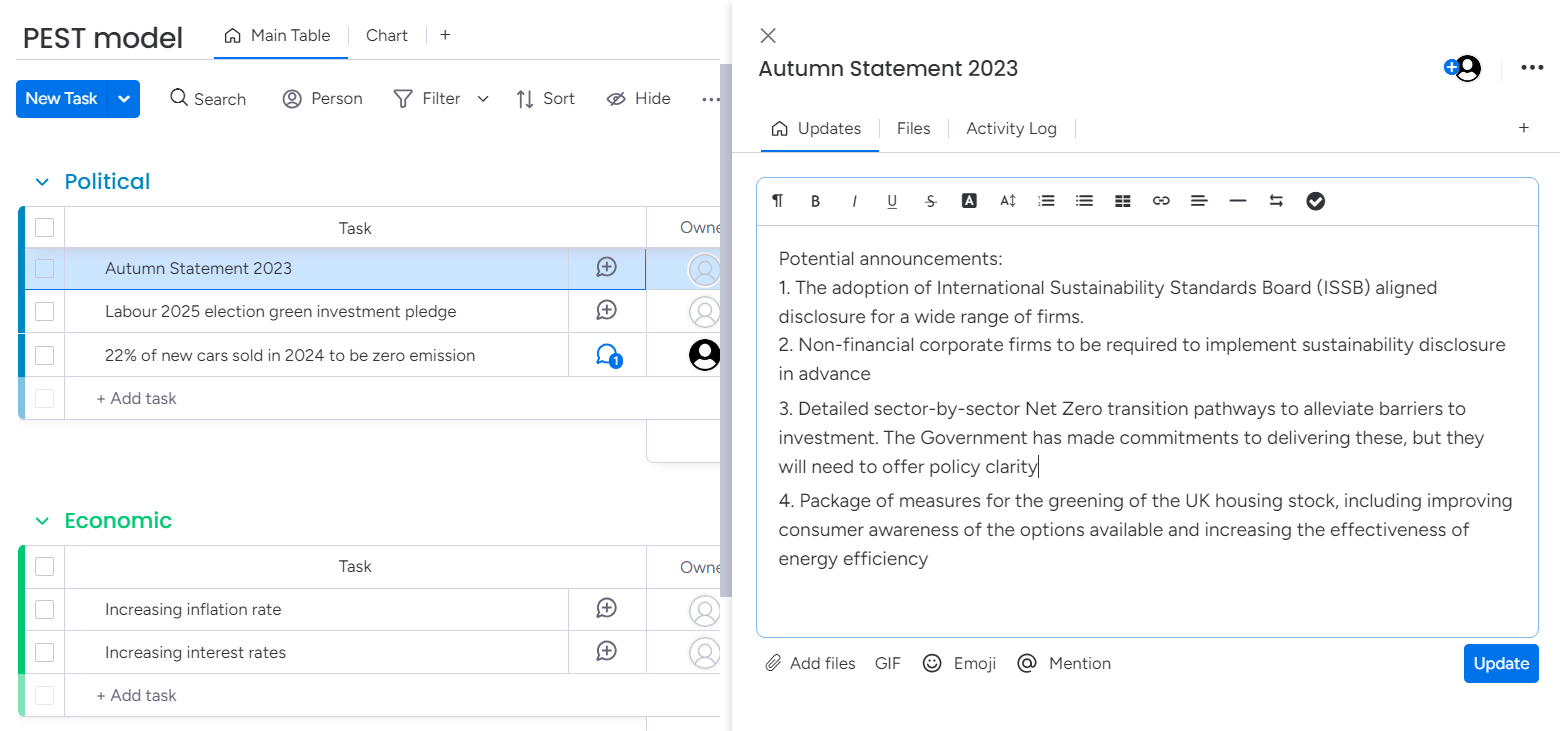
Task: Insert a horizontal divider line
Action: [1238, 201]
